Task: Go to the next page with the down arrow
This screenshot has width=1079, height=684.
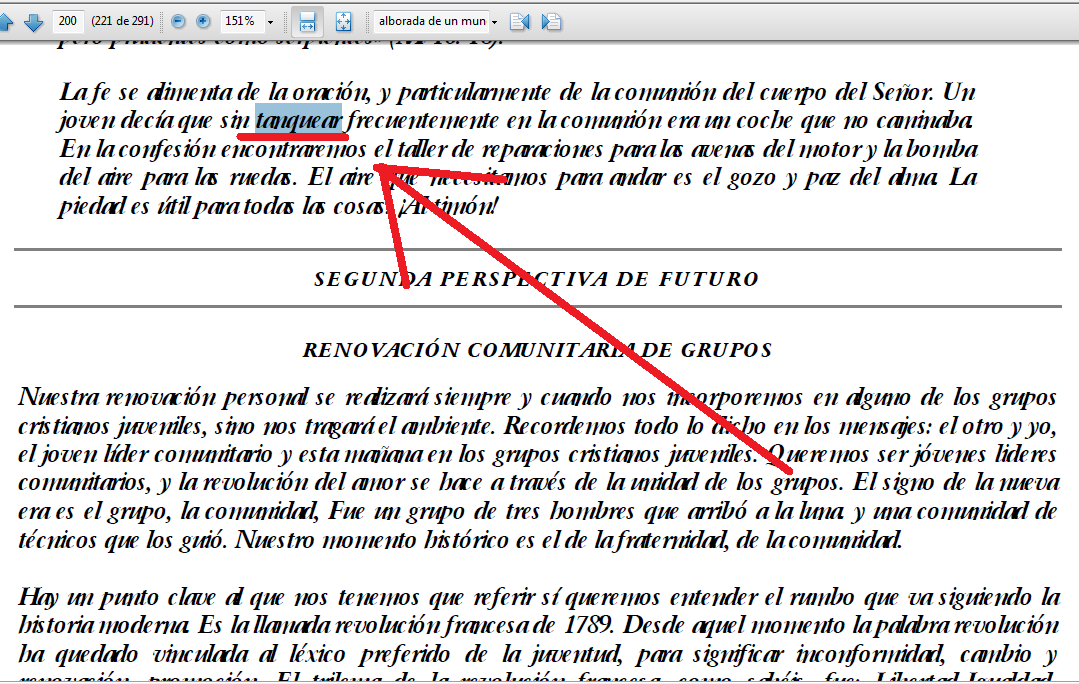Action: [33, 21]
